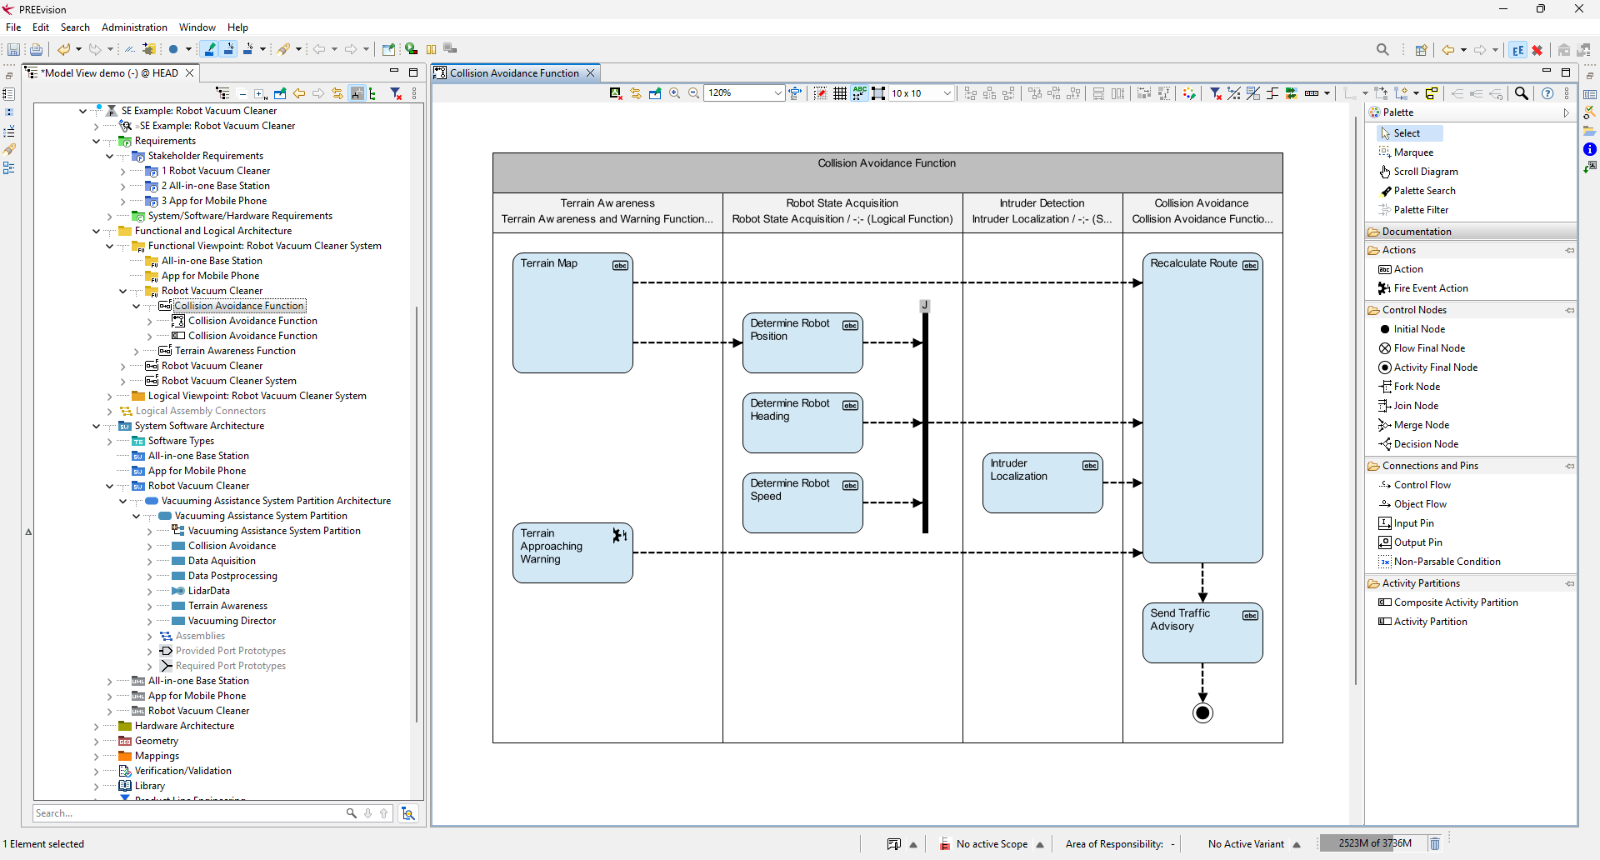Click the Select tool in palette
The height and width of the screenshot is (860, 1600).
(x=1407, y=133)
